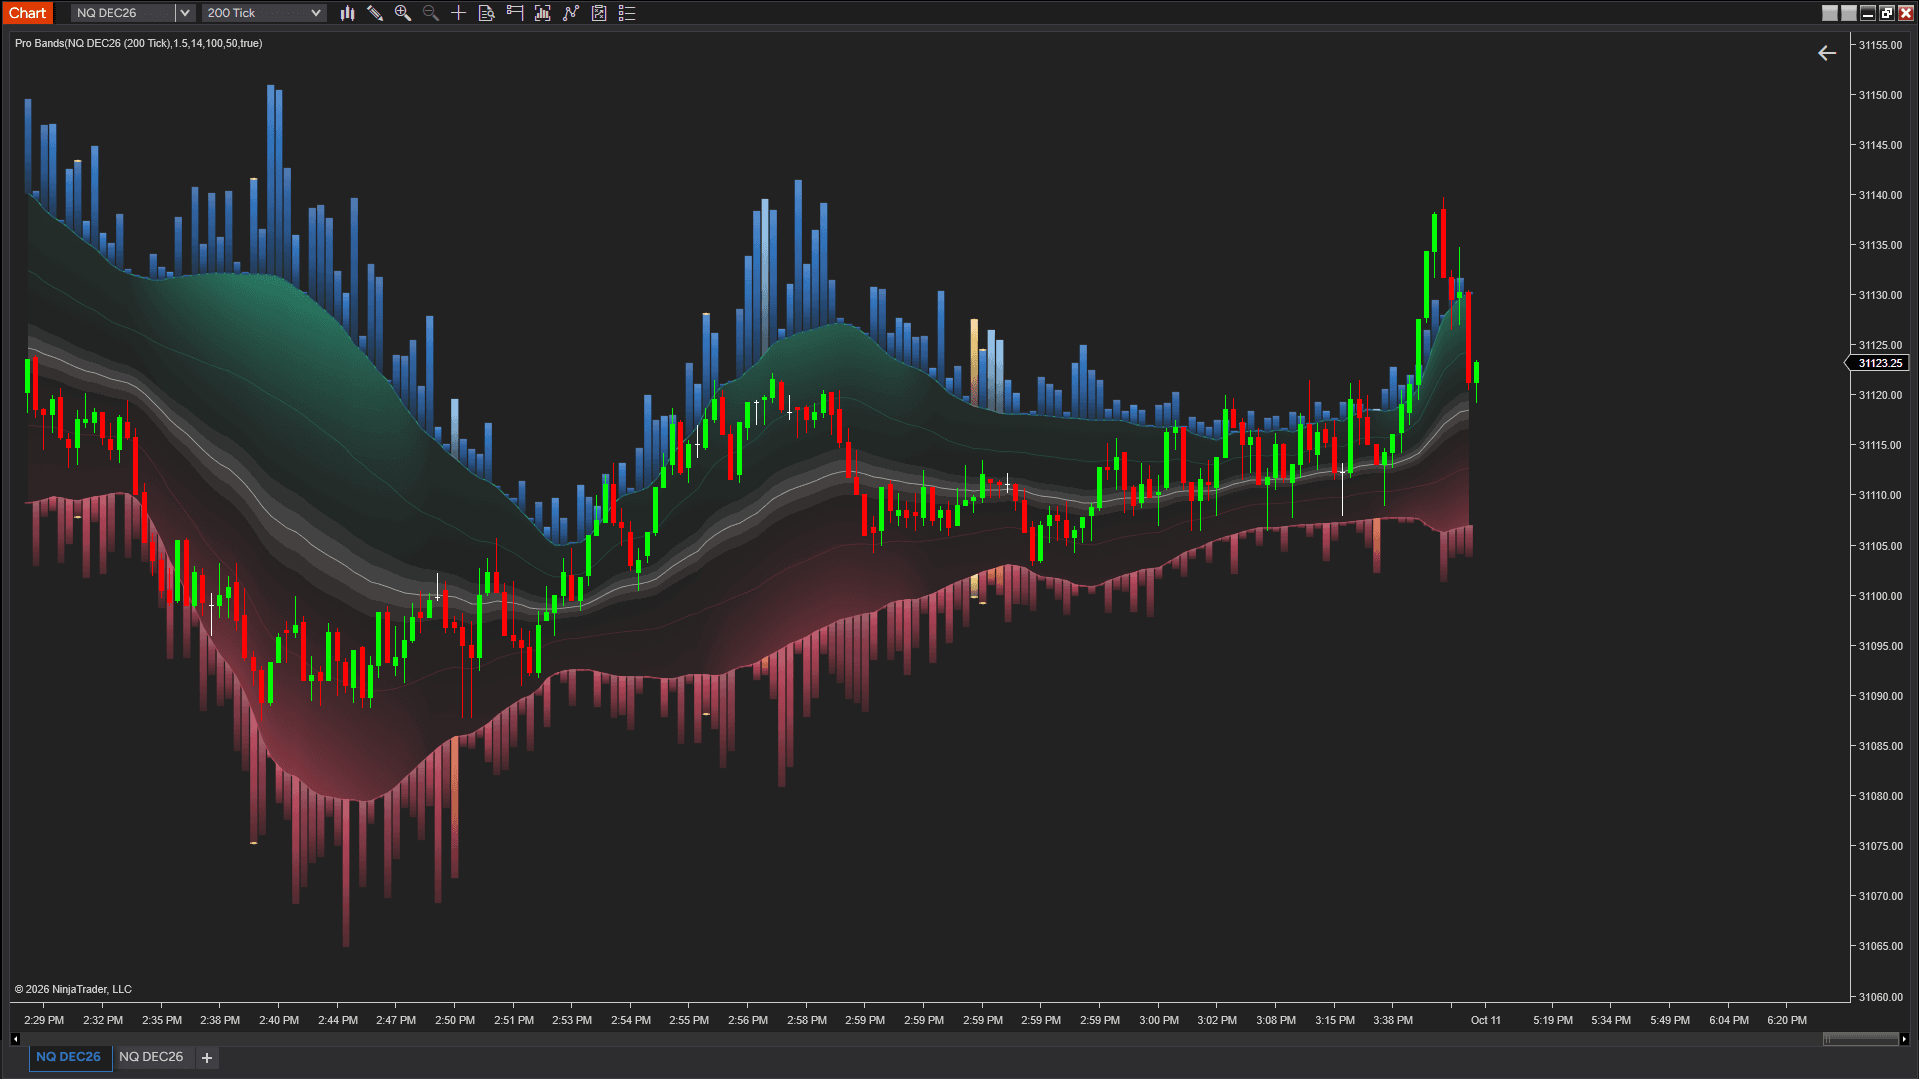Switch to the second NQ DEC26 tab
The width and height of the screenshot is (1919, 1079).
click(x=151, y=1057)
